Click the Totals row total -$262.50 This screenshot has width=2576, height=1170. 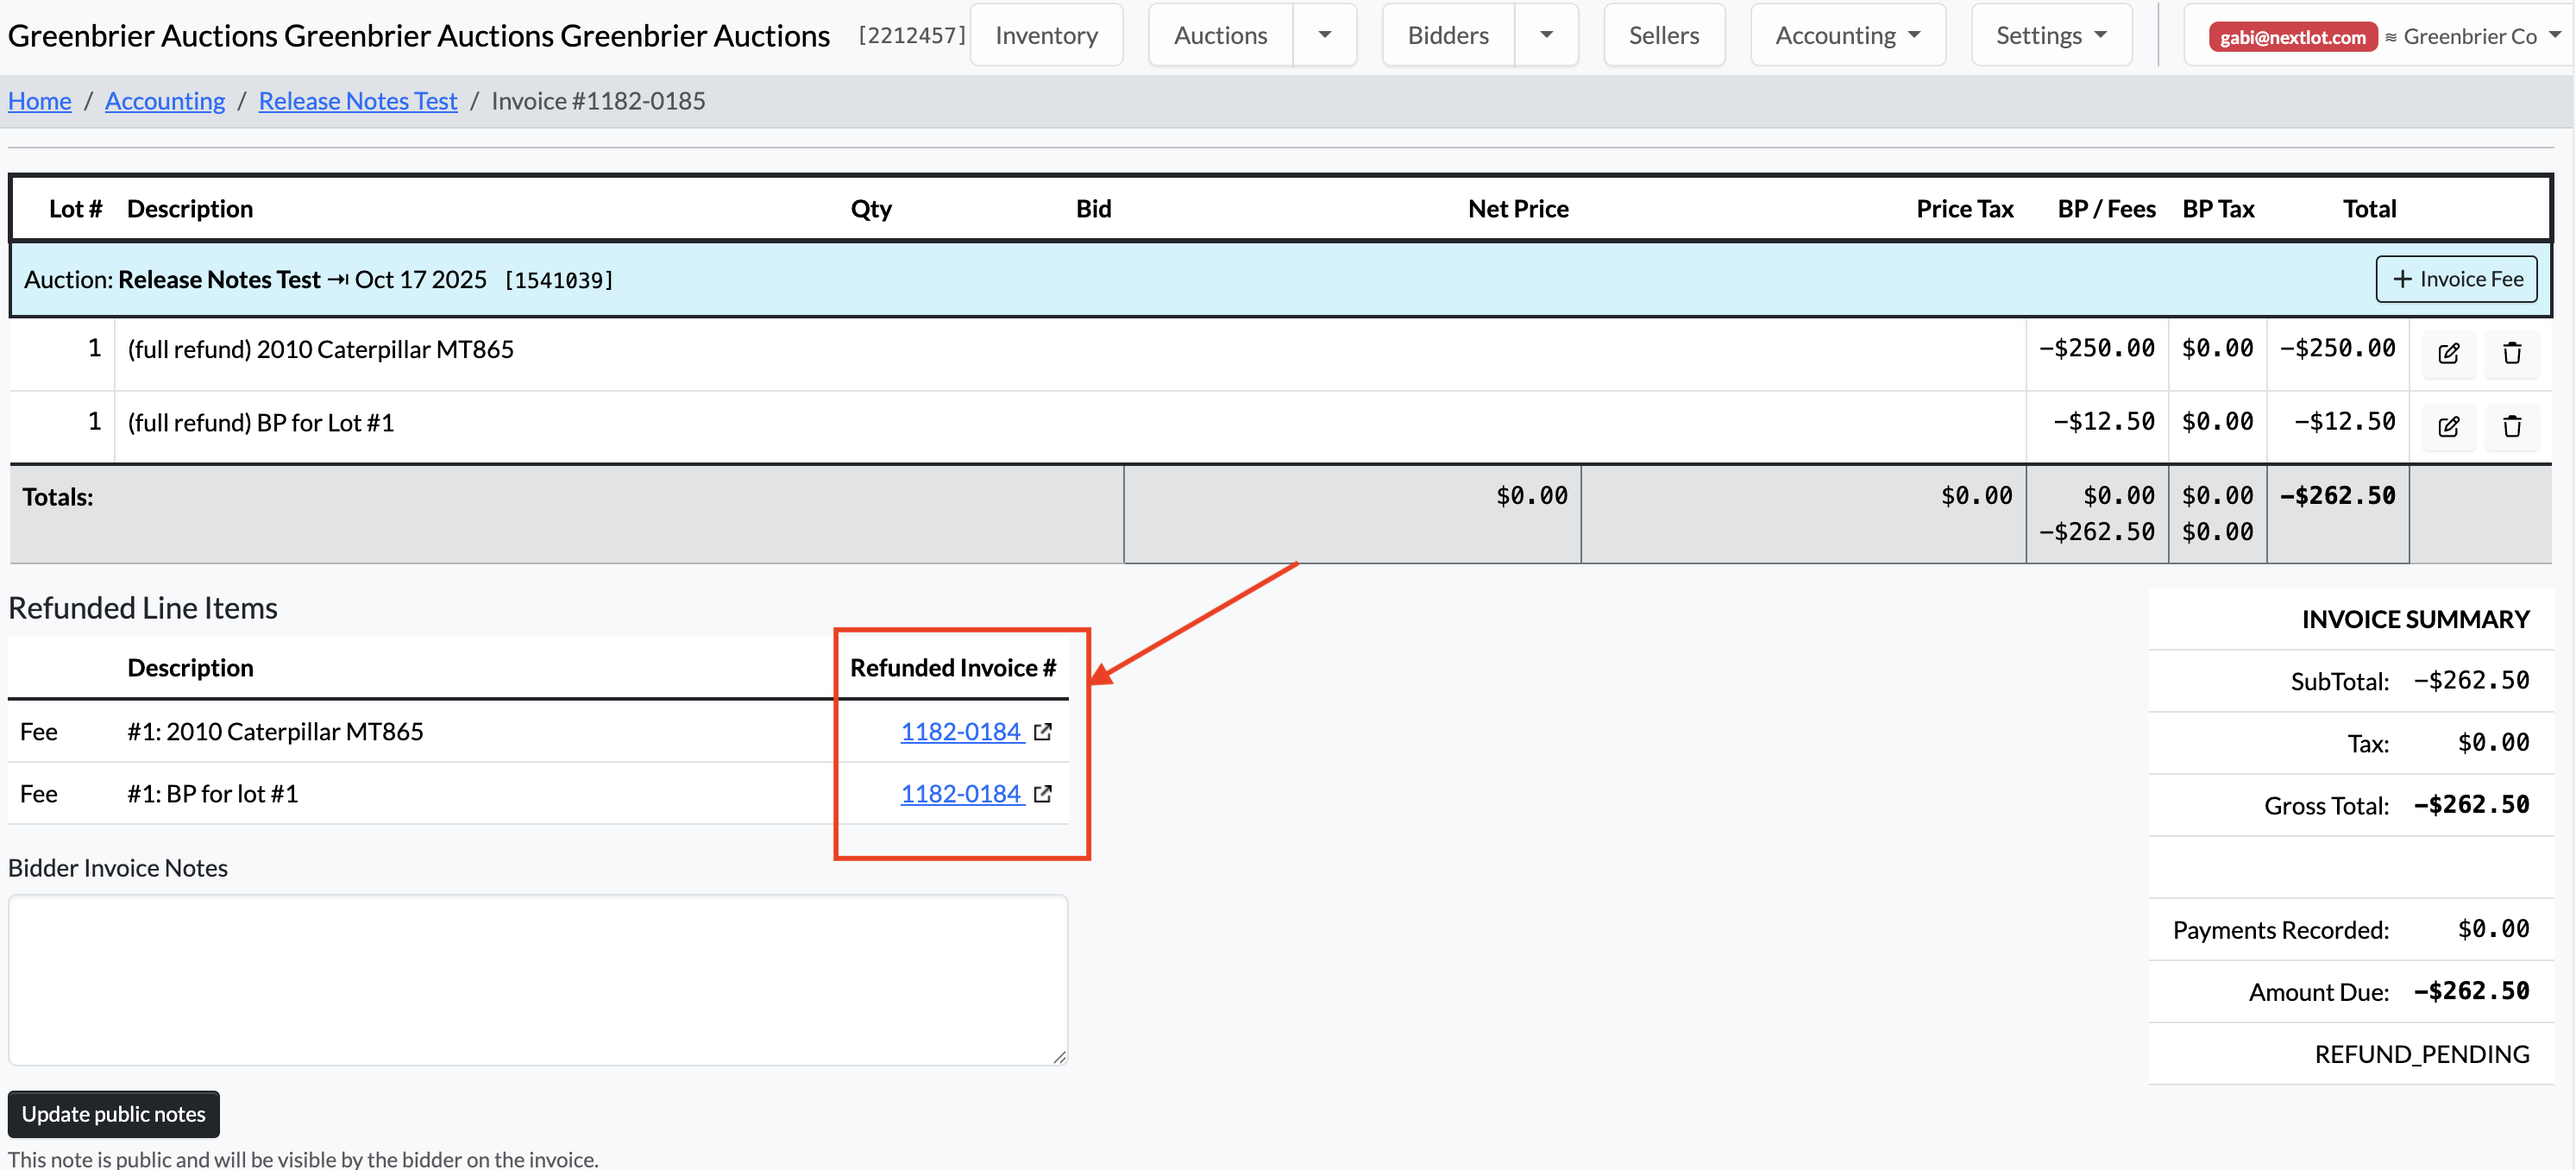(x=2337, y=495)
